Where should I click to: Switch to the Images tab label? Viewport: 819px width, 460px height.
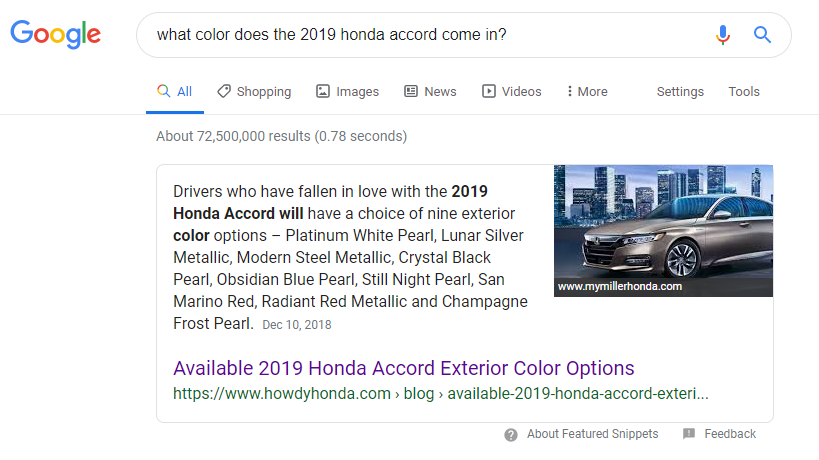(357, 92)
